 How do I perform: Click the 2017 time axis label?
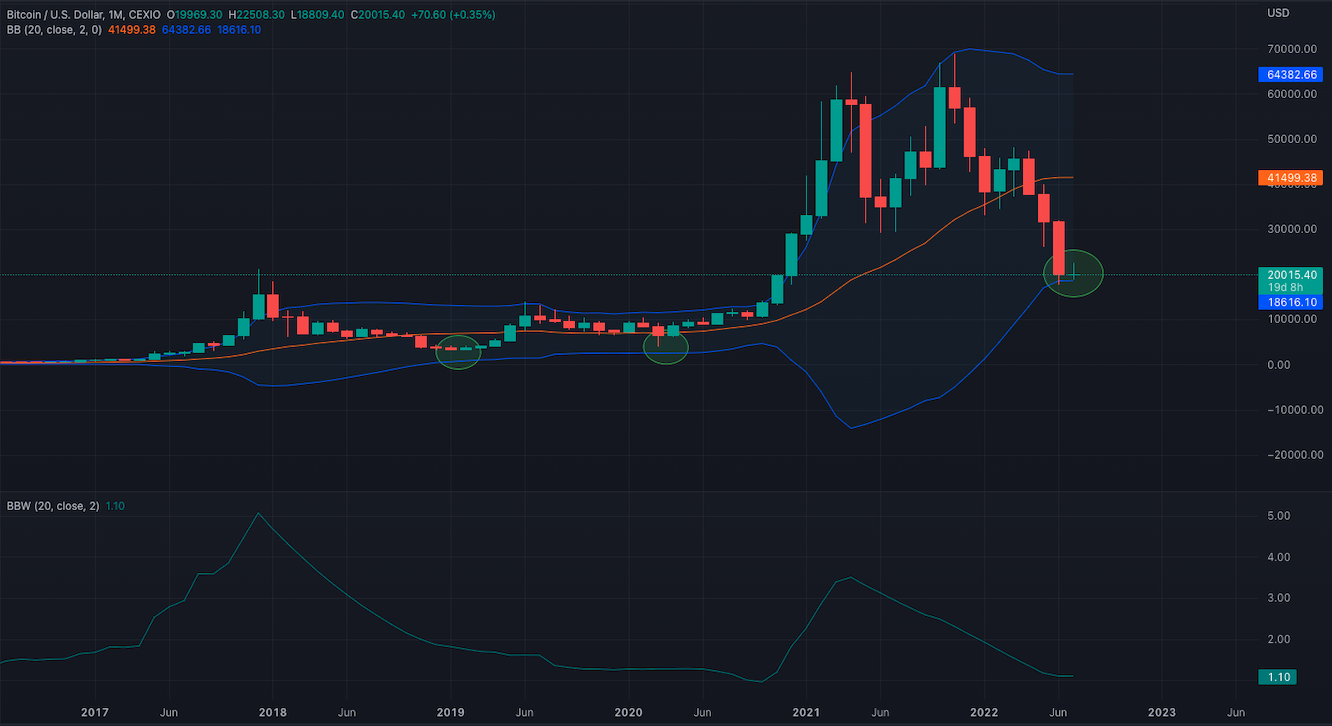tap(95, 712)
